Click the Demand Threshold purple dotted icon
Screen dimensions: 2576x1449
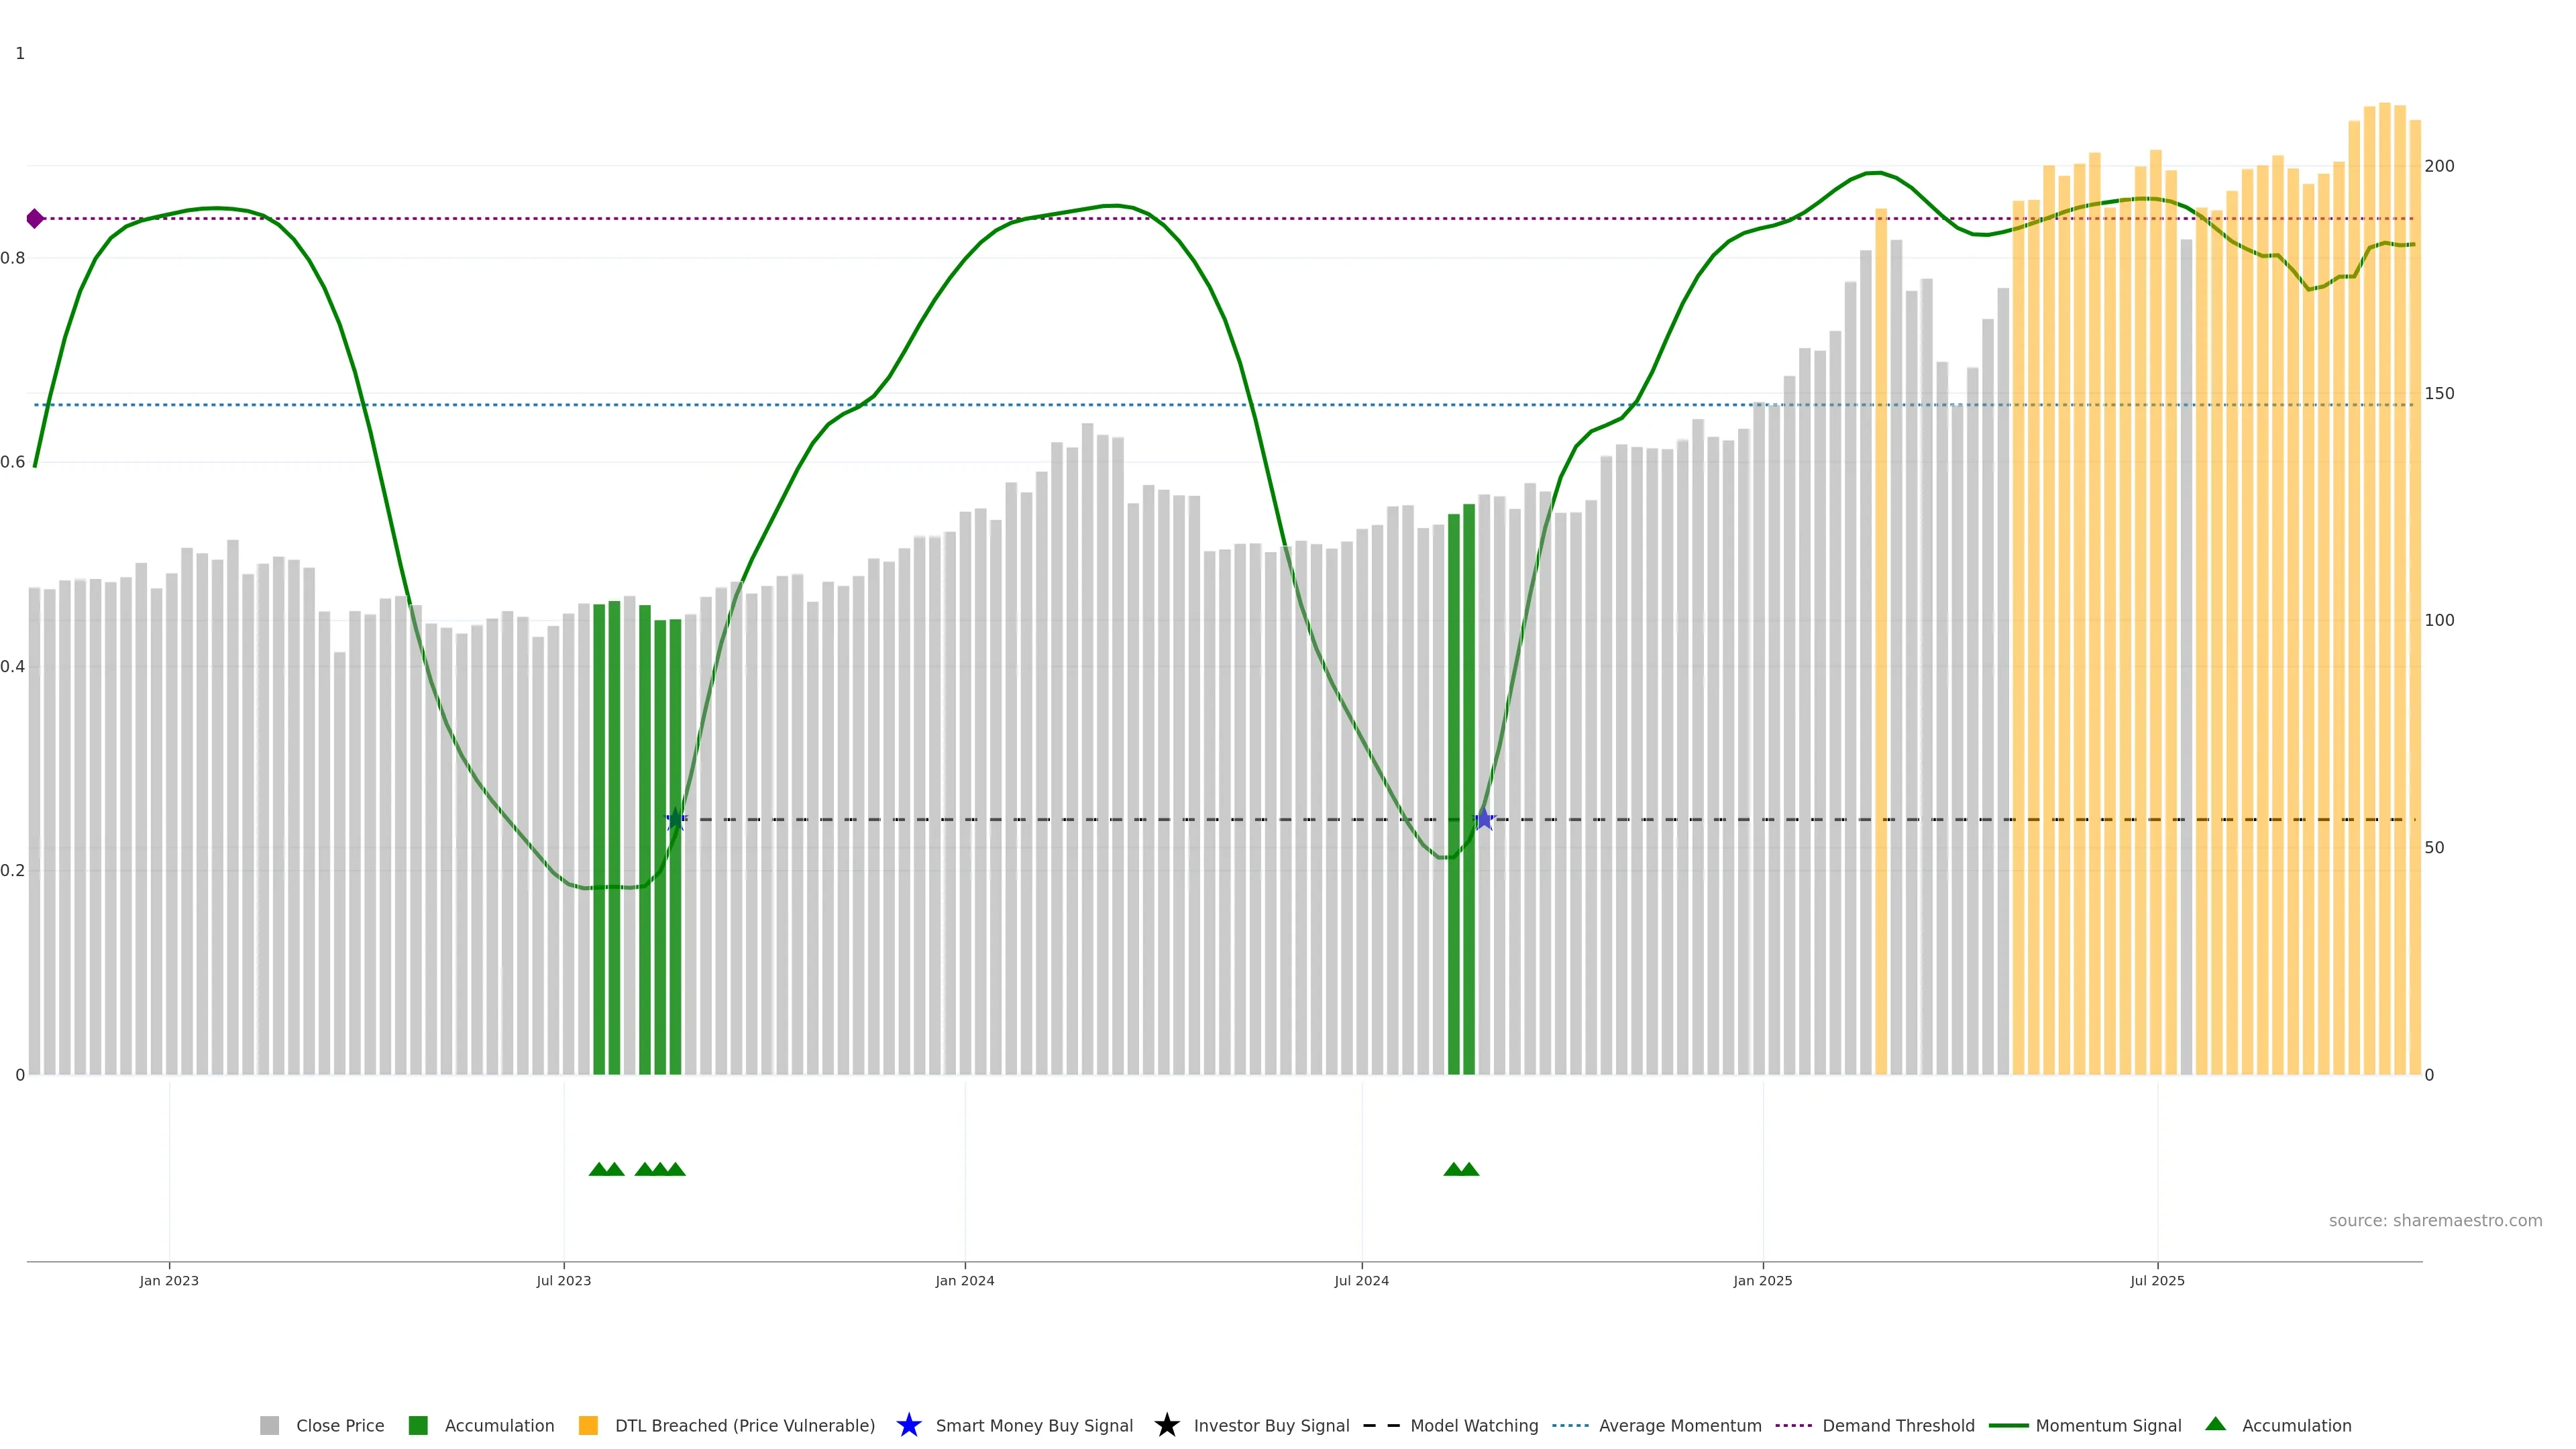[x=1793, y=1425]
